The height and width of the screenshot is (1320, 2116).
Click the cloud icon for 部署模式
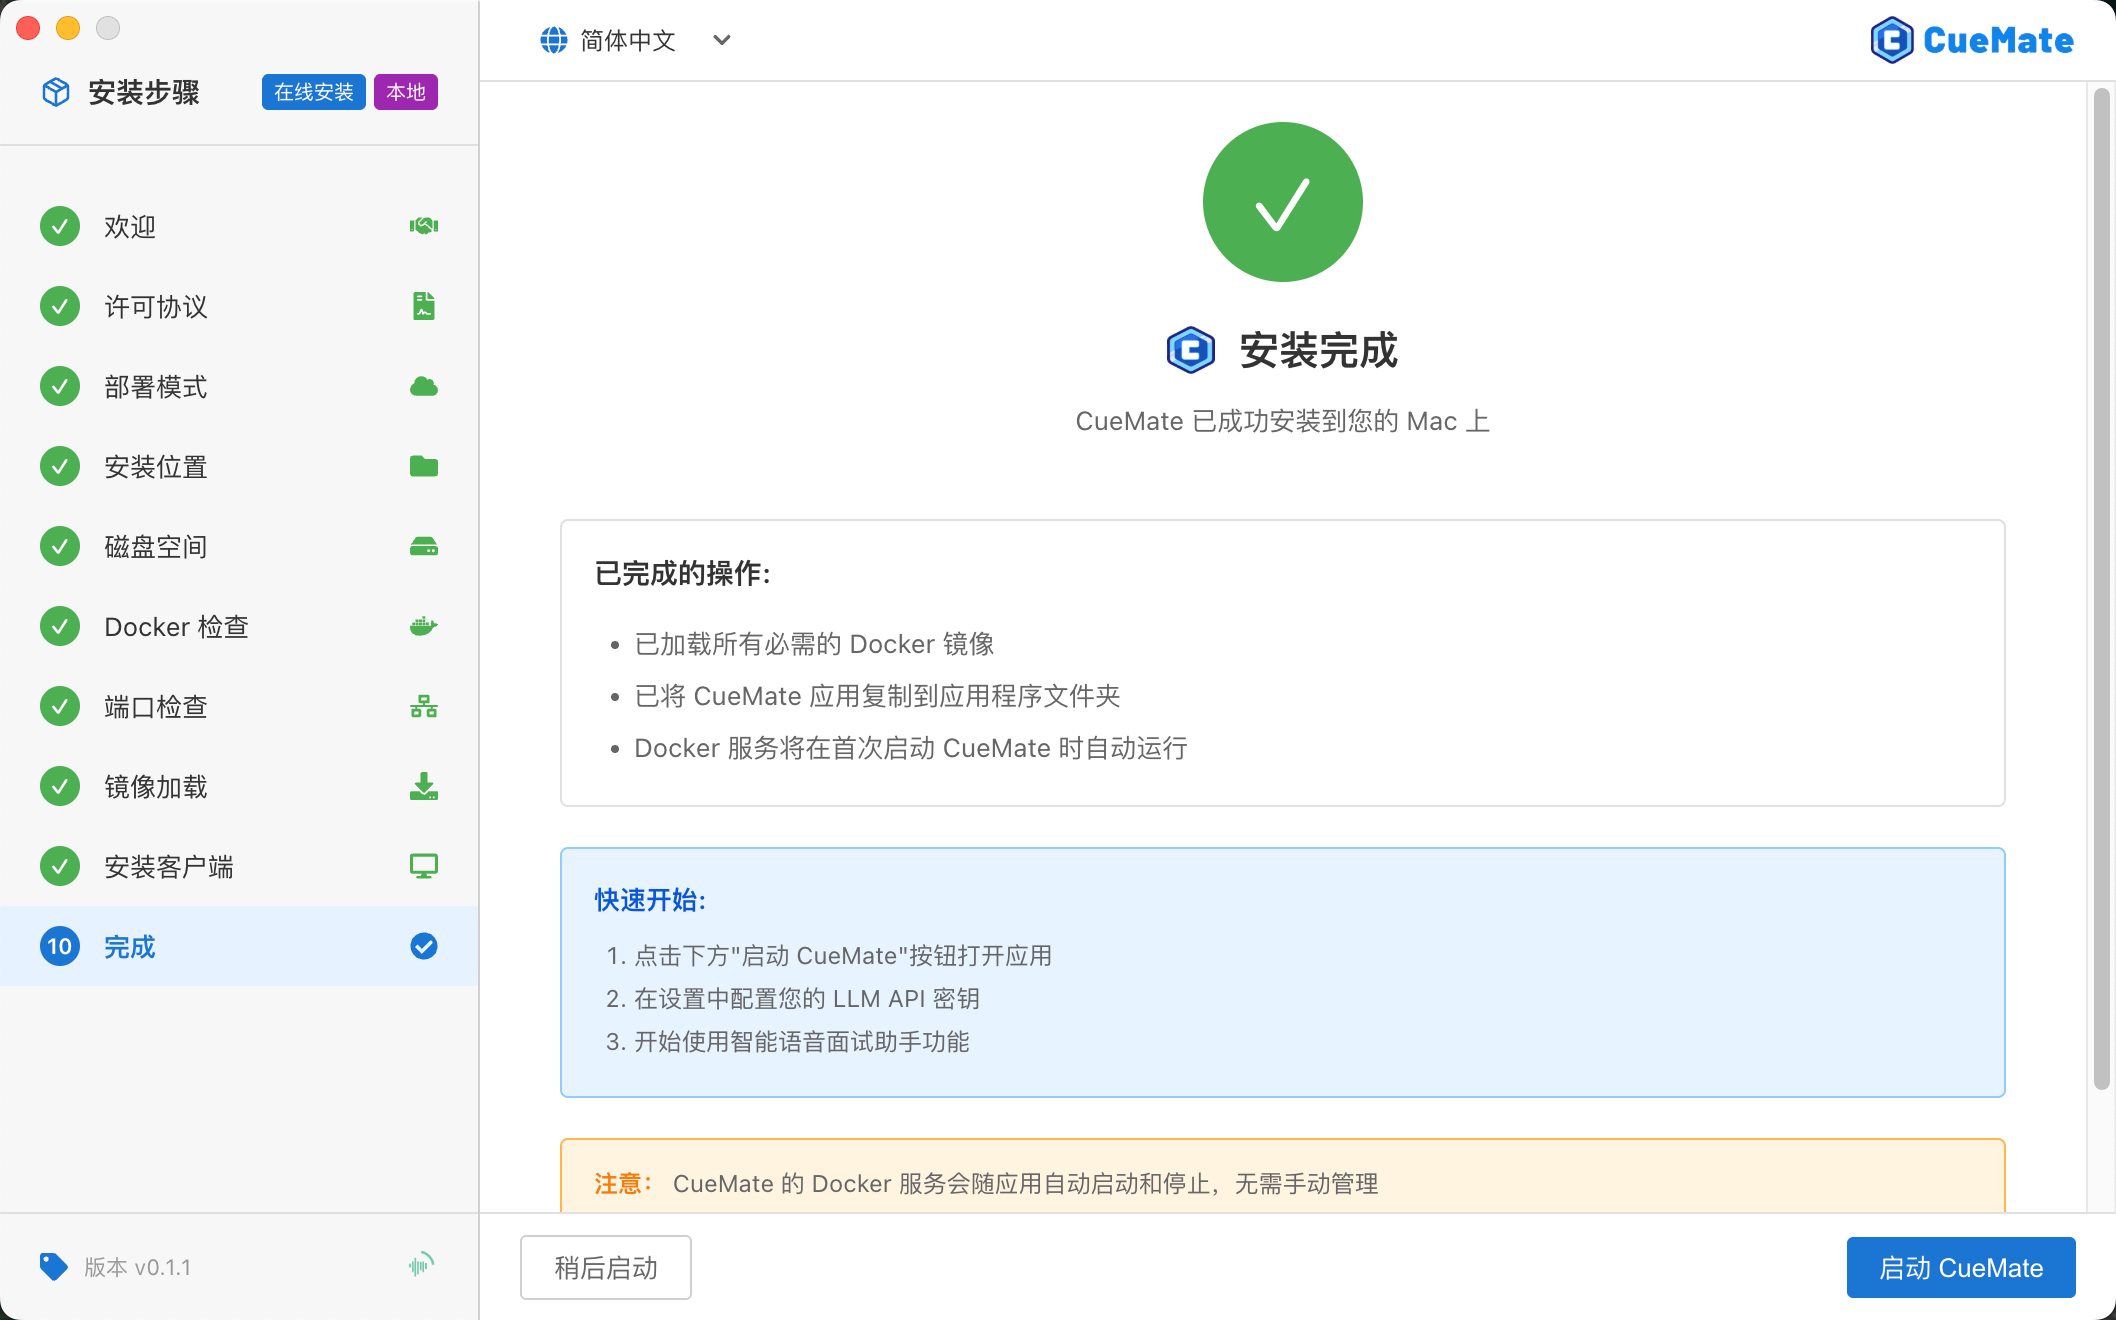[424, 386]
